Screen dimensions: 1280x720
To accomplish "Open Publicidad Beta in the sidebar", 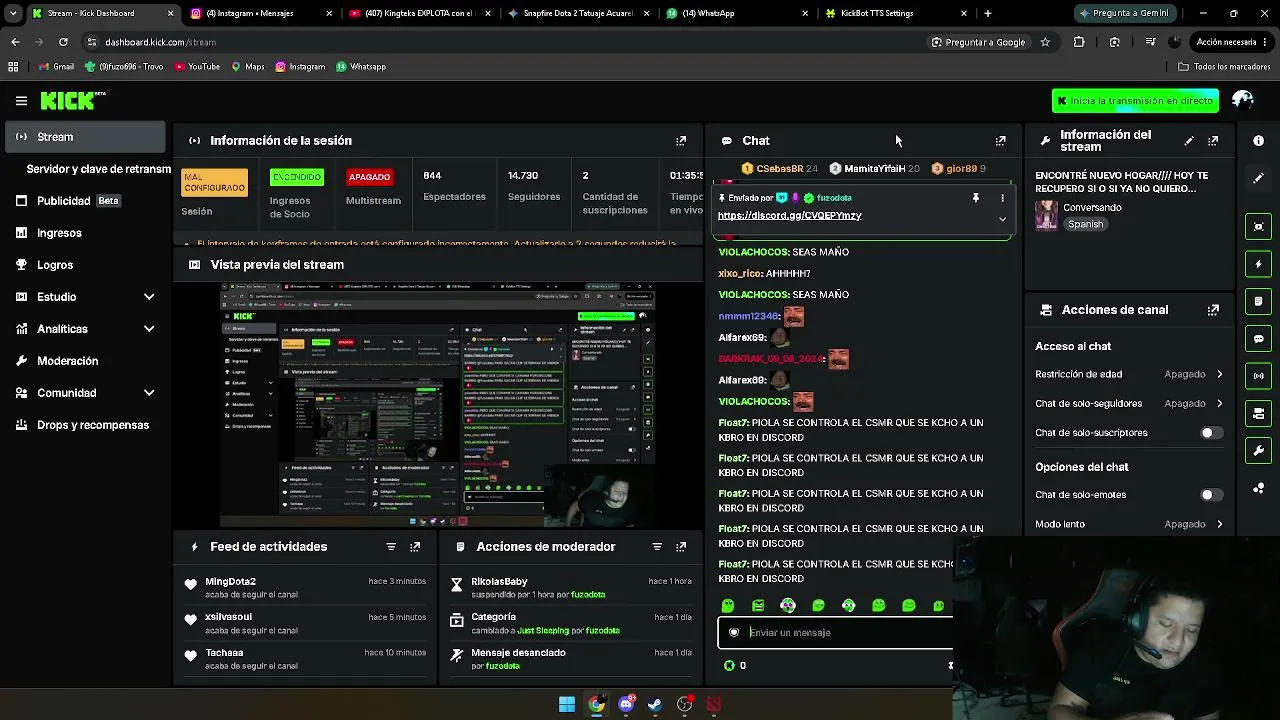I will point(85,201).
